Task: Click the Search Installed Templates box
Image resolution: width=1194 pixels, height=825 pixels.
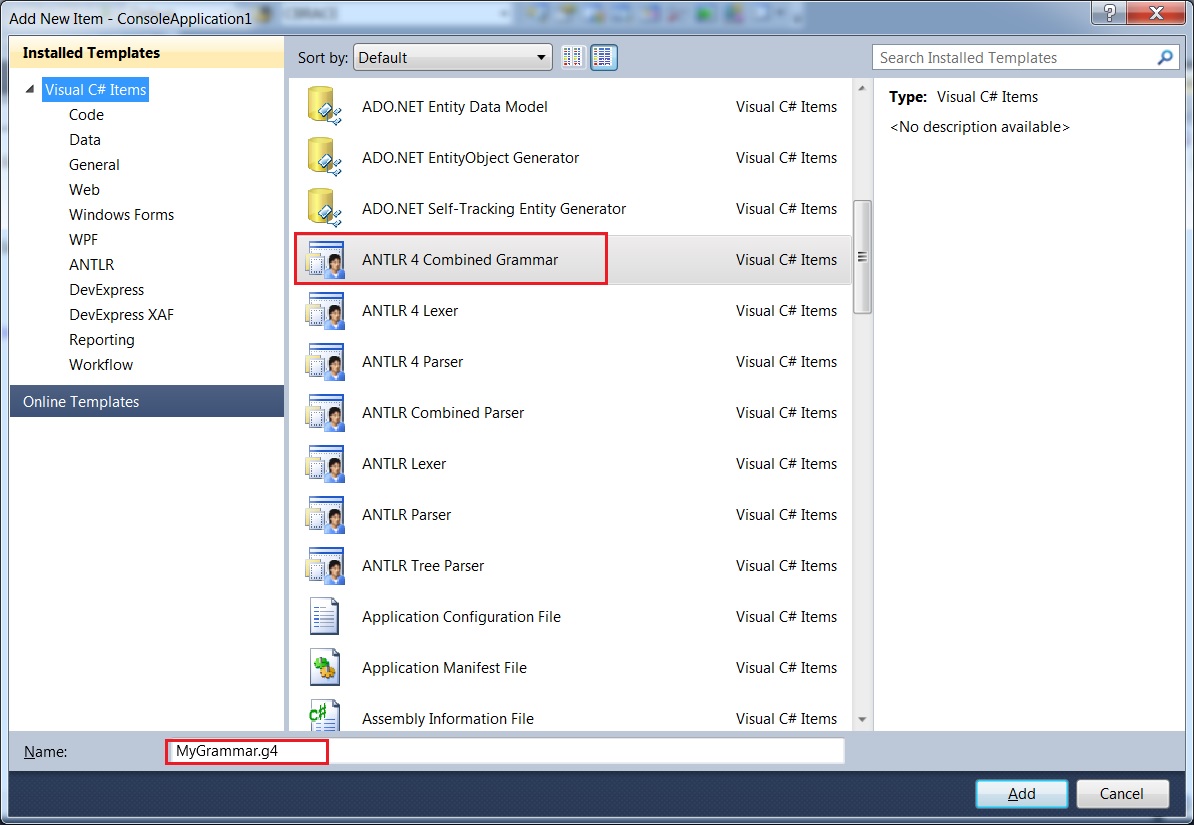Action: (x=1025, y=57)
